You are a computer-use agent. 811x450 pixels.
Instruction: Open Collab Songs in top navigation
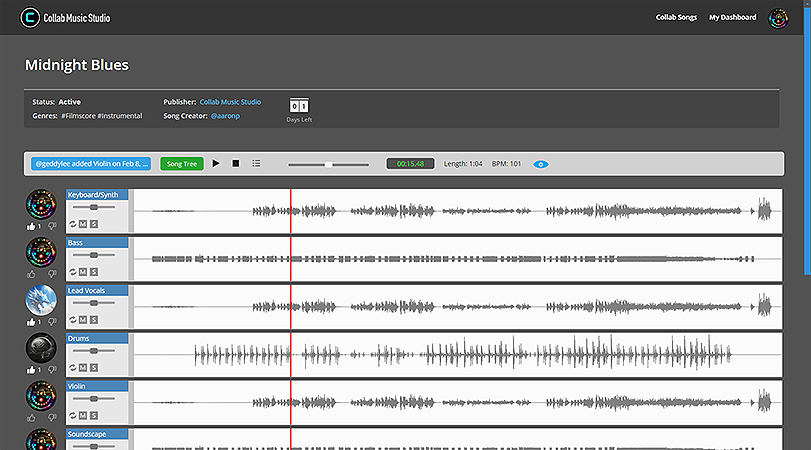coord(676,17)
